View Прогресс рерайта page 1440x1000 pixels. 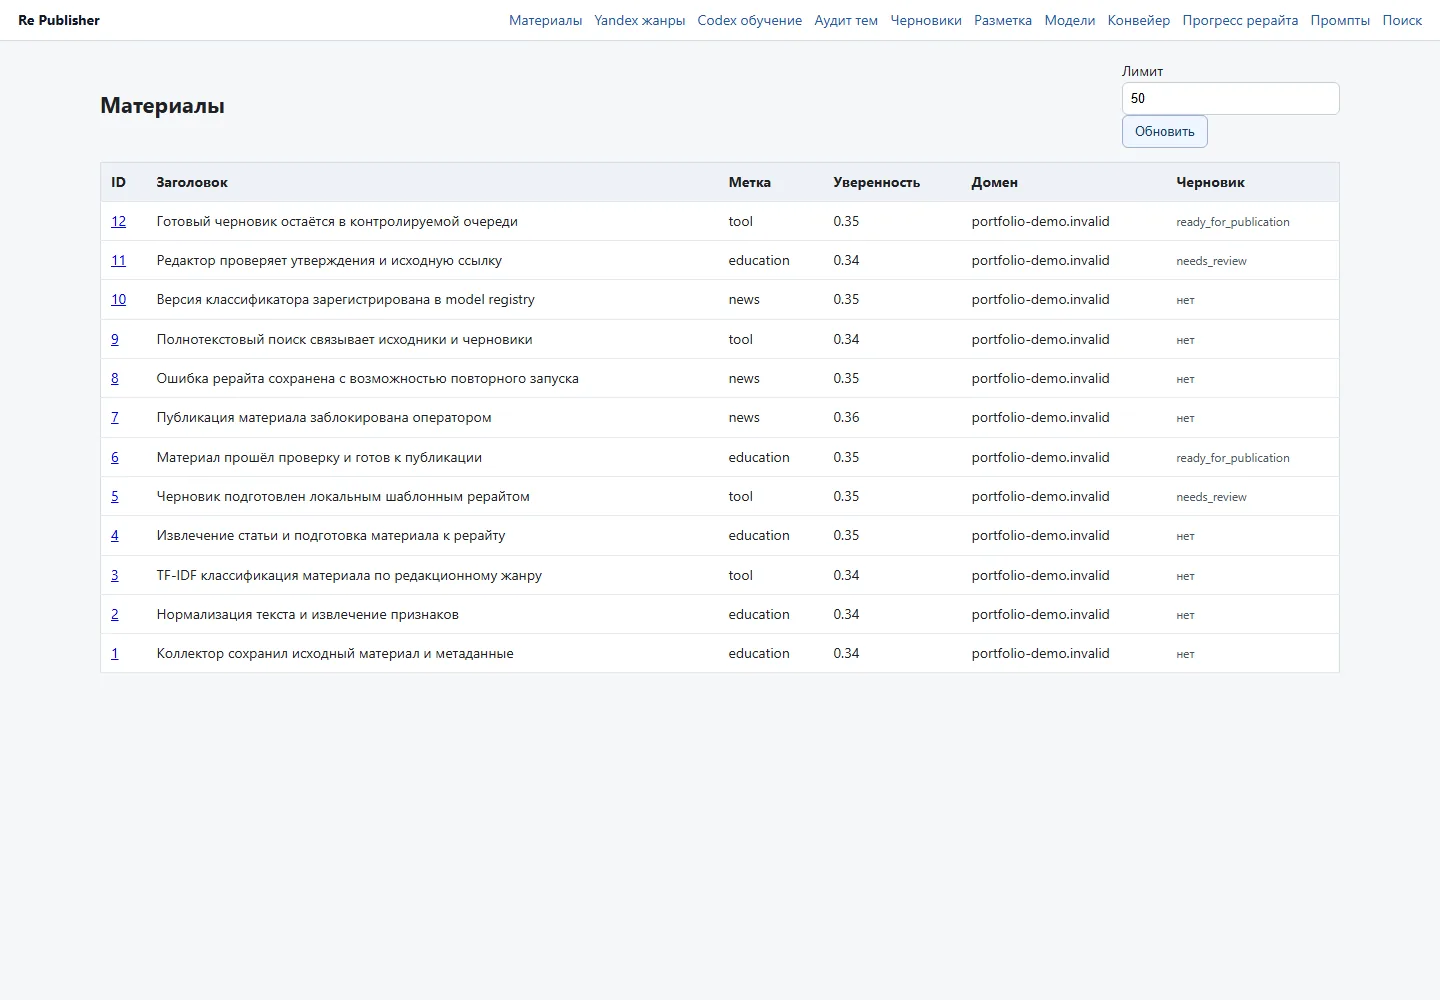coord(1240,20)
